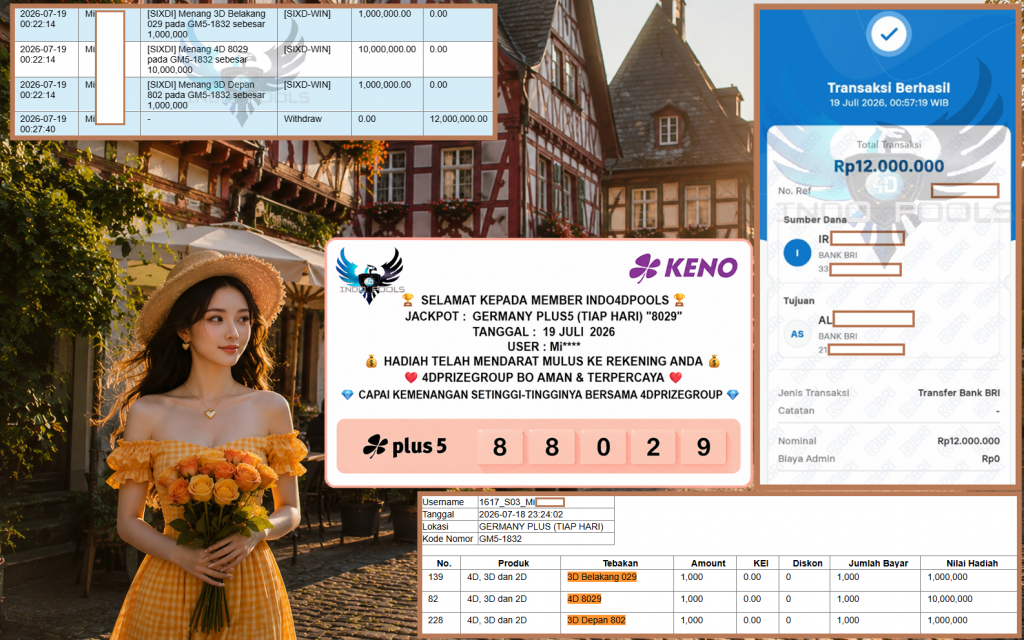
Task: Click the "Jumlah Bayar" column header
Action: coord(878,563)
